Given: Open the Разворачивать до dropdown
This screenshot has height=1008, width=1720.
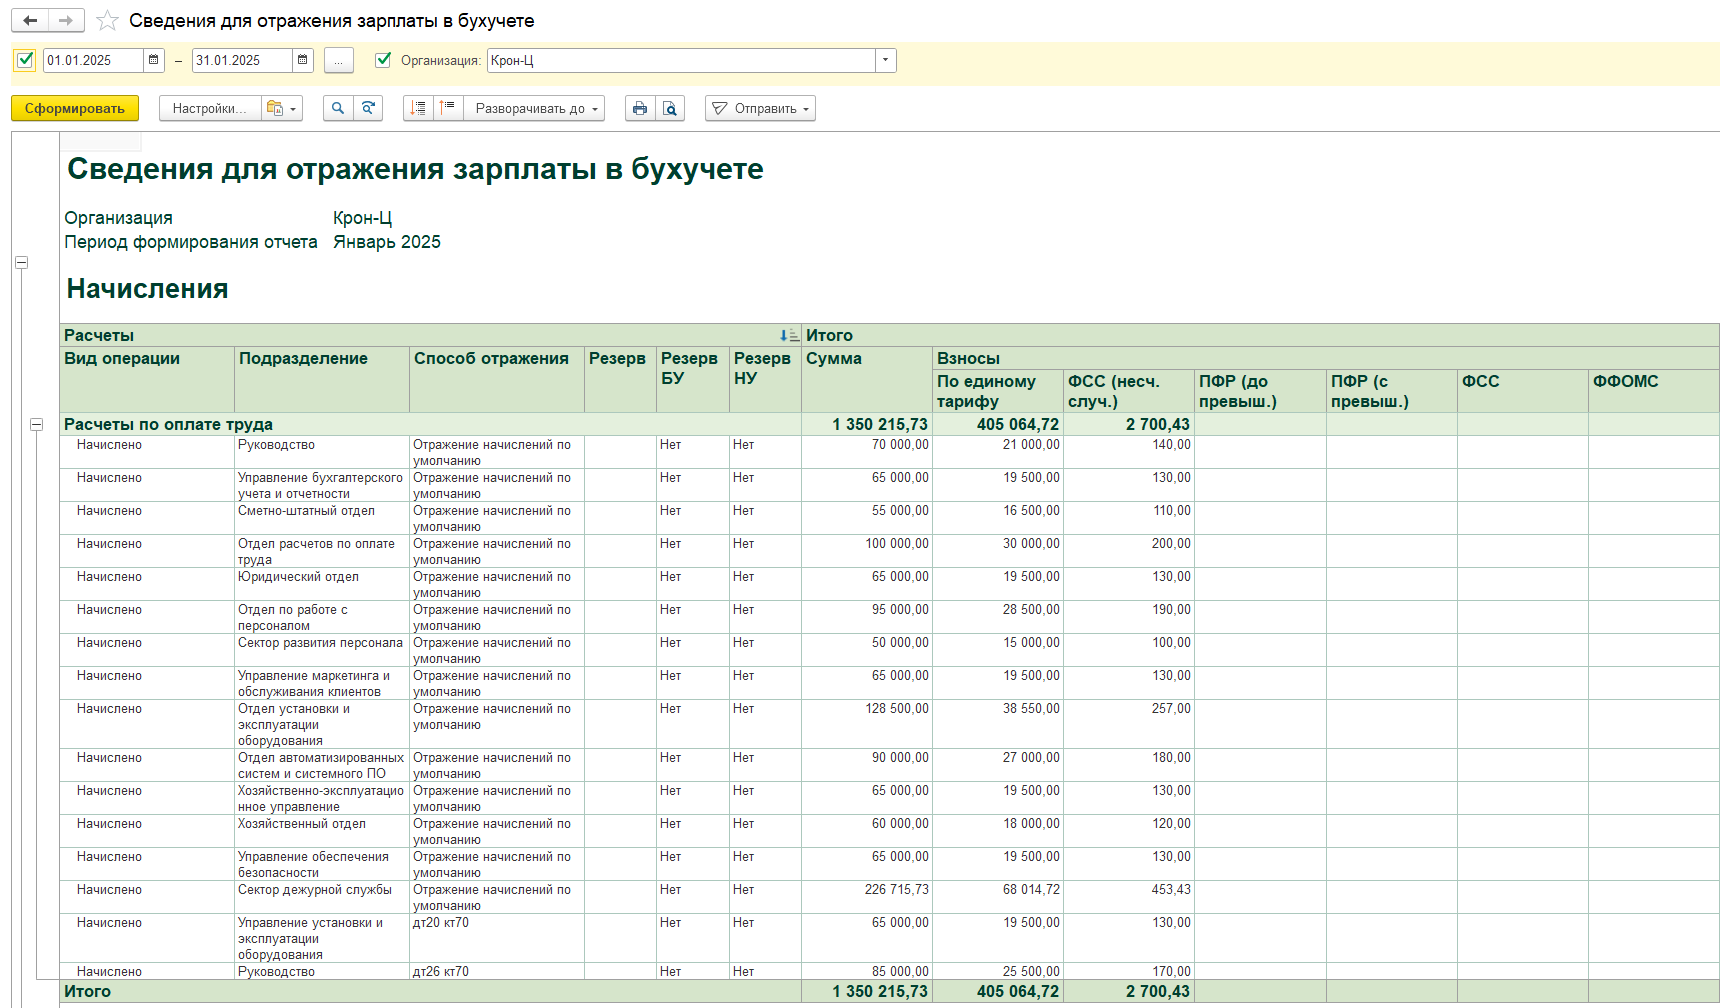Looking at the screenshot, I should (x=536, y=108).
